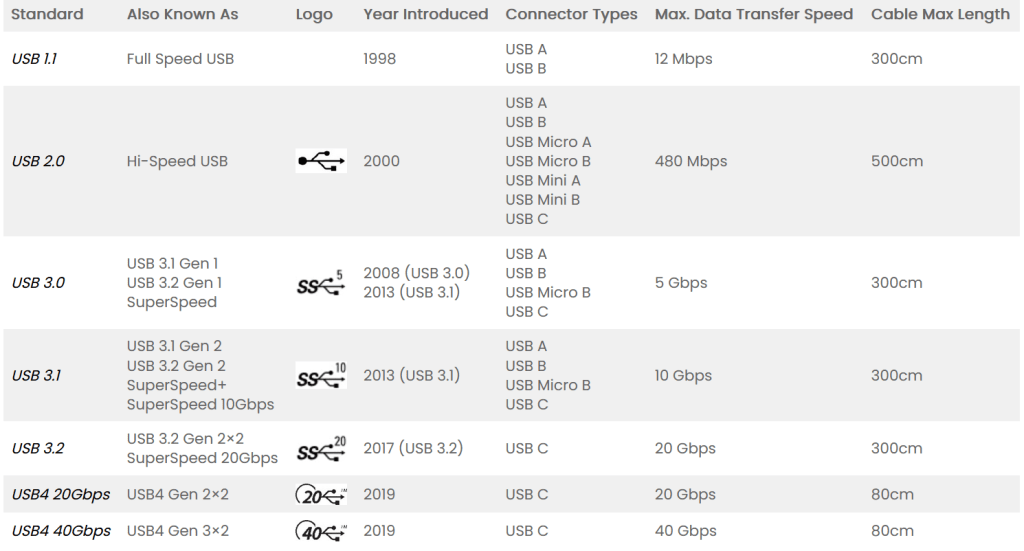1024x551 pixels.
Task: Click the SuperSpeed 5 logo icon
Action: (x=321, y=283)
